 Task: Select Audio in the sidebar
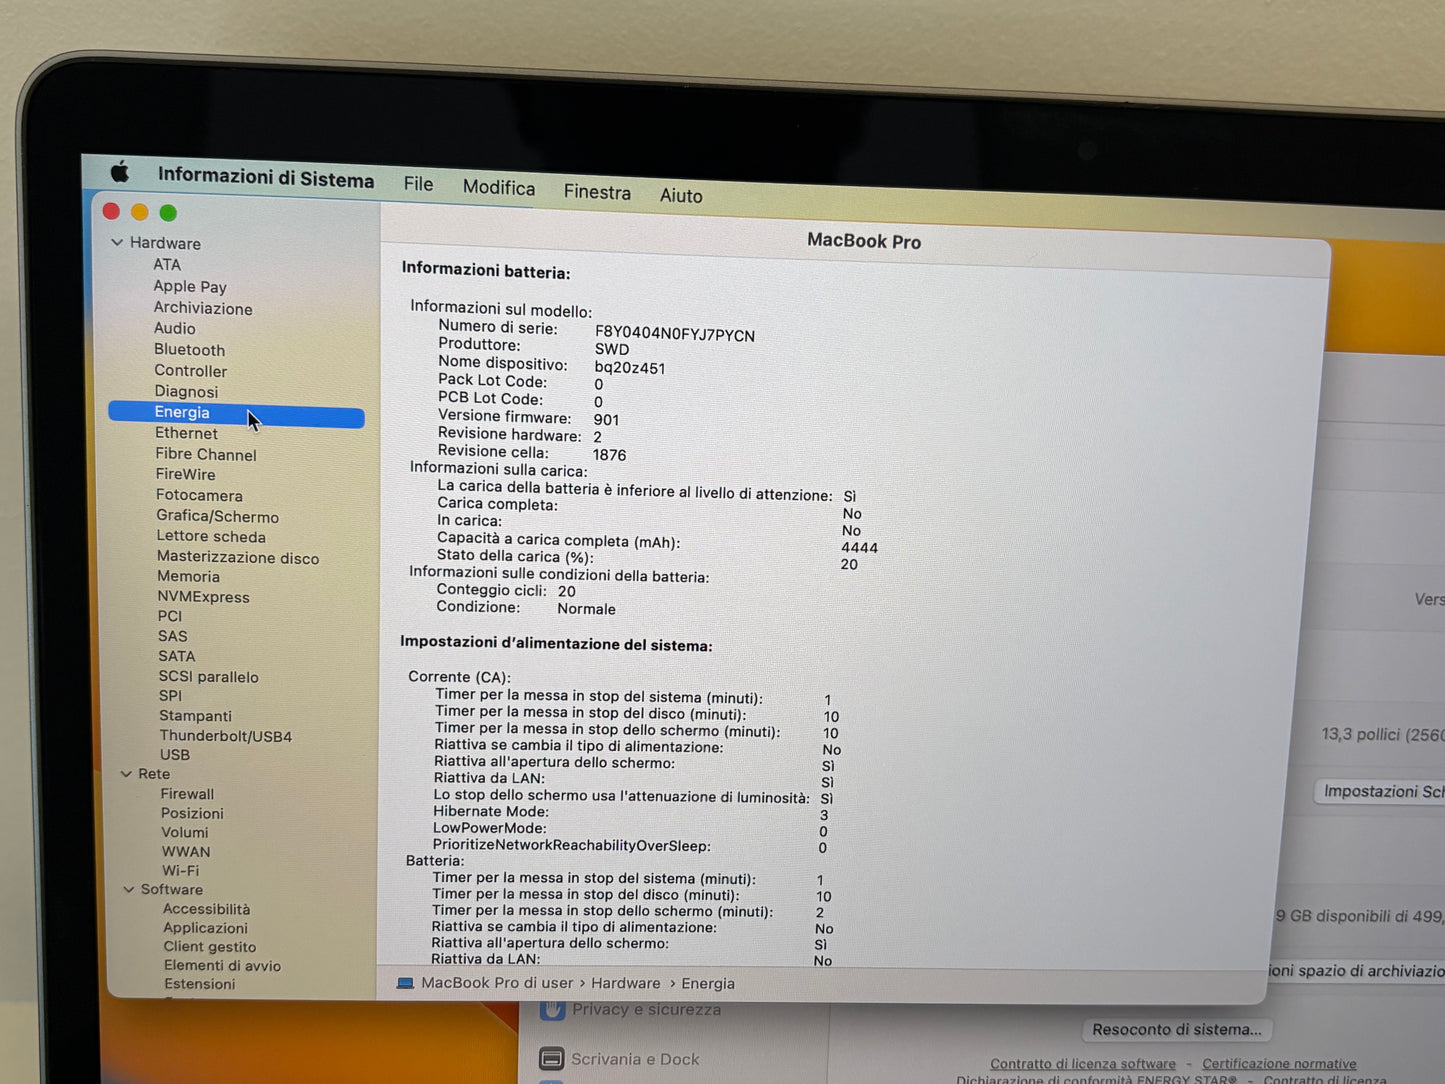175,329
